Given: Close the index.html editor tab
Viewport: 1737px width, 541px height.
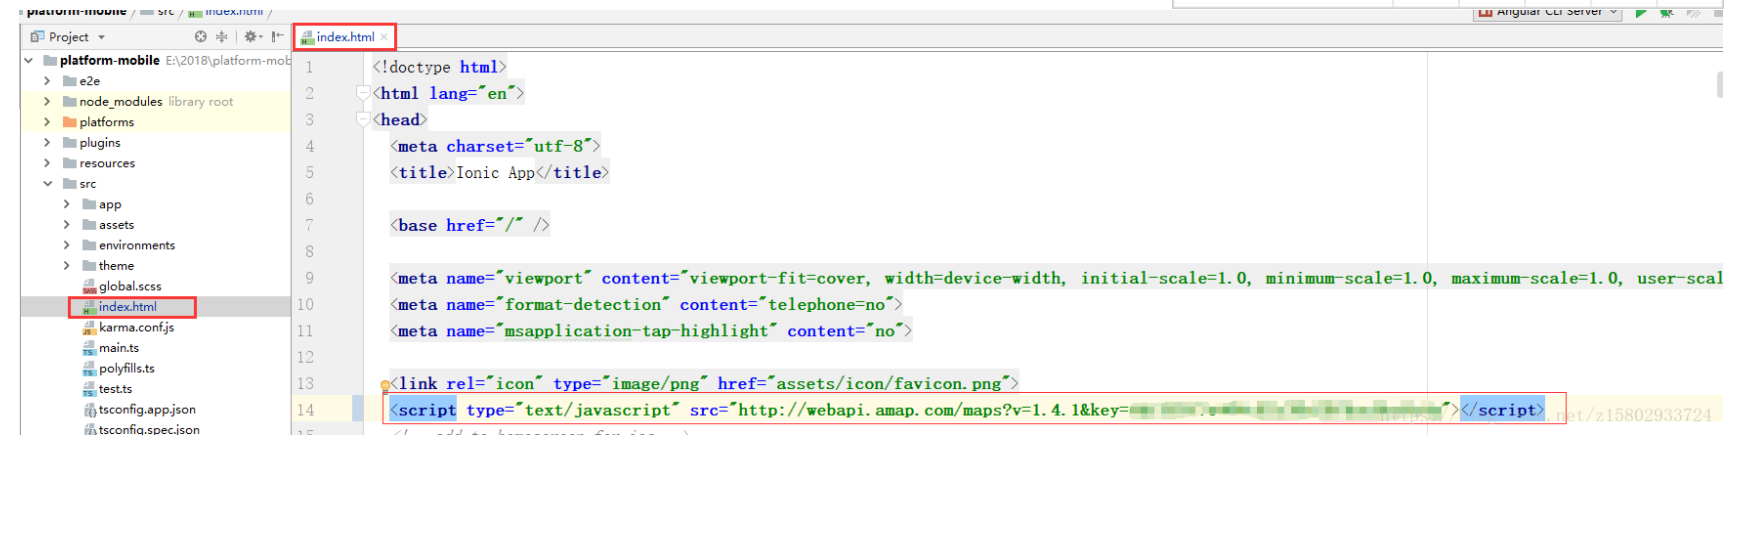Looking at the screenshot, I should click(x=384, y=37).
